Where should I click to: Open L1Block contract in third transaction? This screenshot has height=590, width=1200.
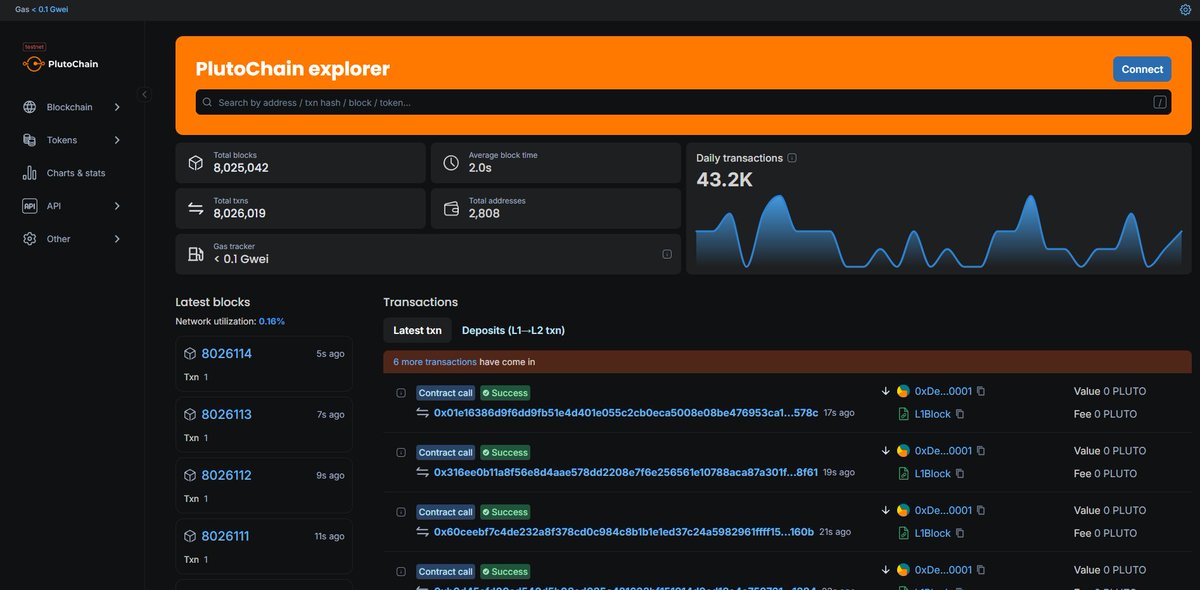933,533
